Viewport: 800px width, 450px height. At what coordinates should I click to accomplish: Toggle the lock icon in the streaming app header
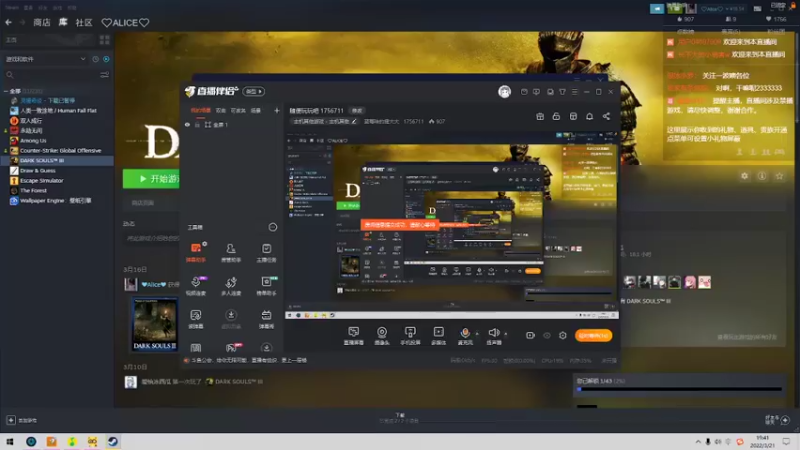click(x=556, y=116)
